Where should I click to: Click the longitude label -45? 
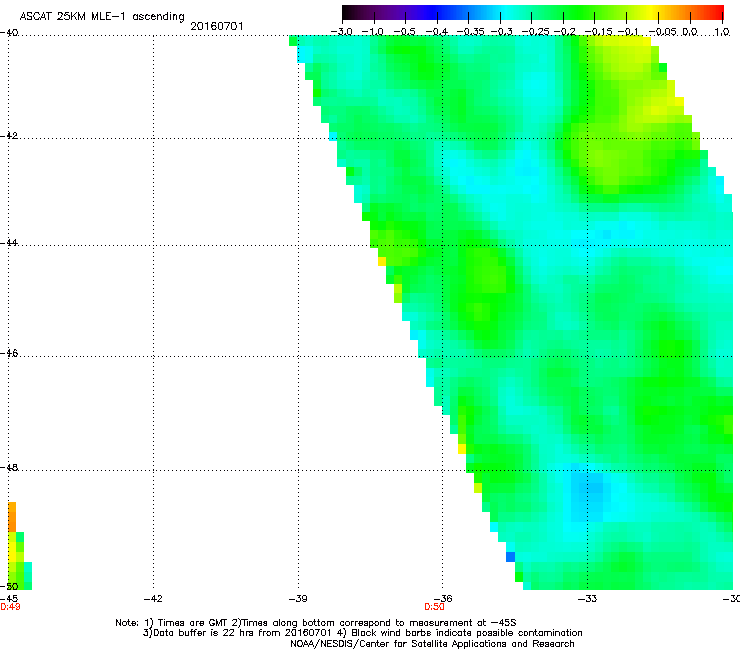pos(9,599)
